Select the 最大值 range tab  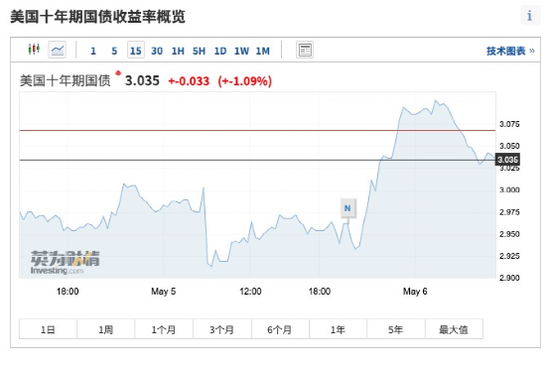454,329
